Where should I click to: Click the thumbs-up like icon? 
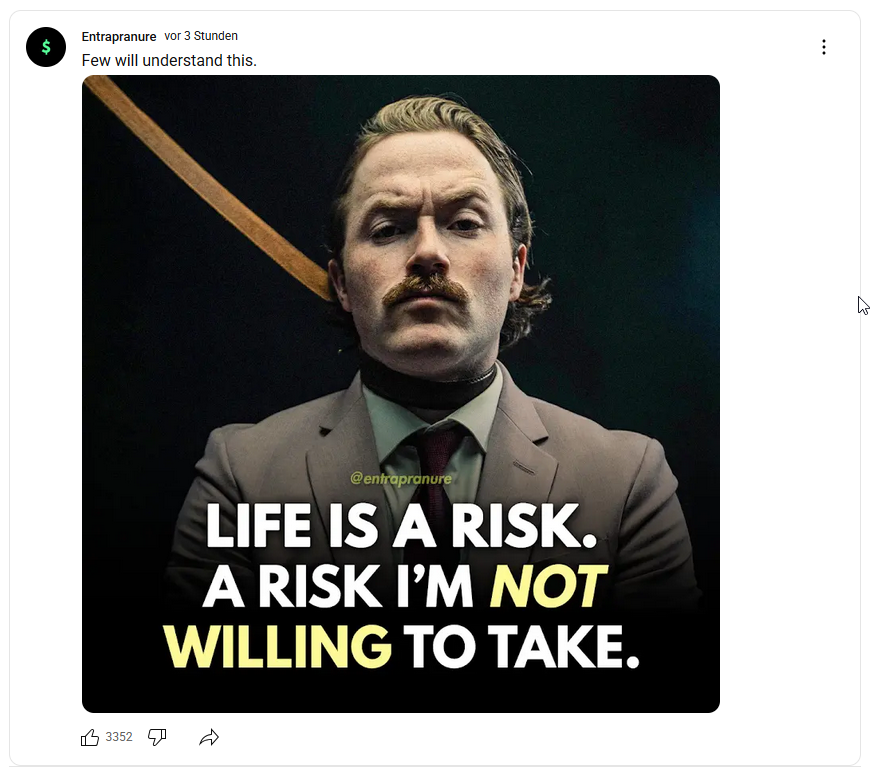[89, 737]
